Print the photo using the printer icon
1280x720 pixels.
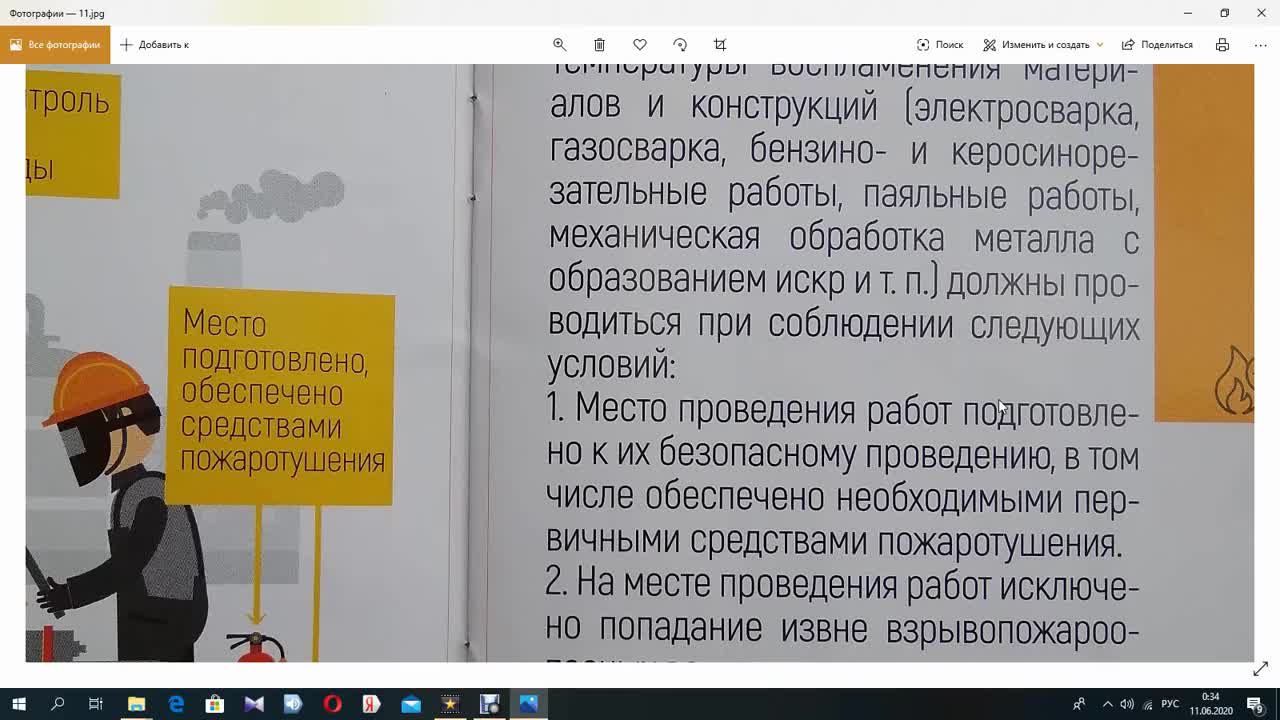1222,45
